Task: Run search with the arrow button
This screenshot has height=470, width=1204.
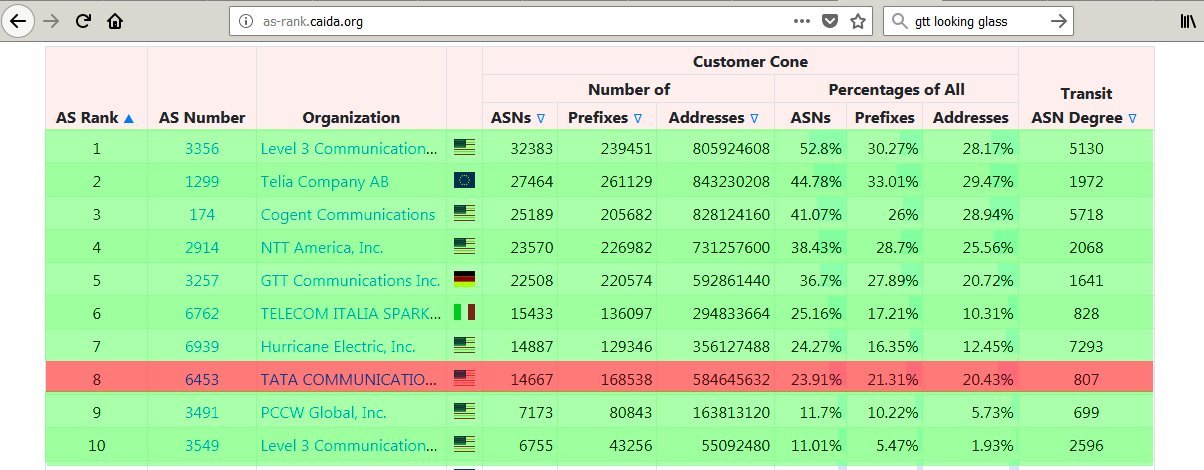Action: coord(1057,20)
